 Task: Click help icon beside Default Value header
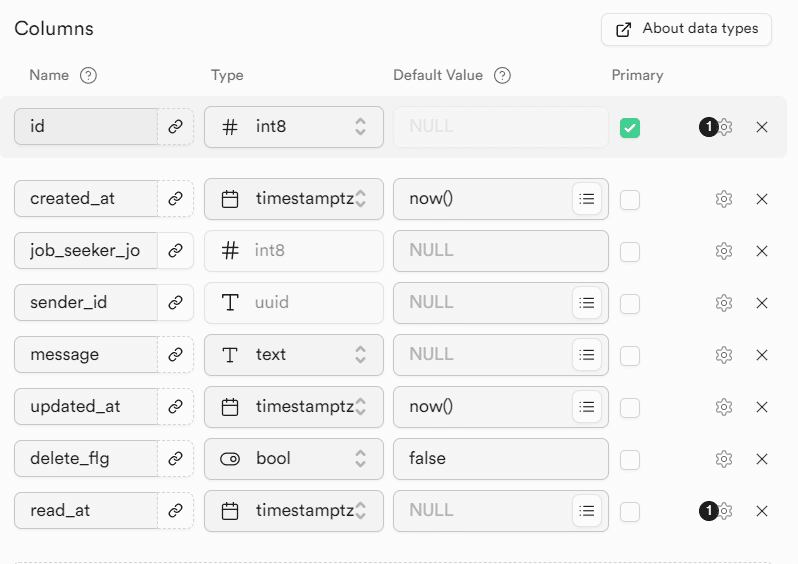pyautogui.click(x=503, y=76)
